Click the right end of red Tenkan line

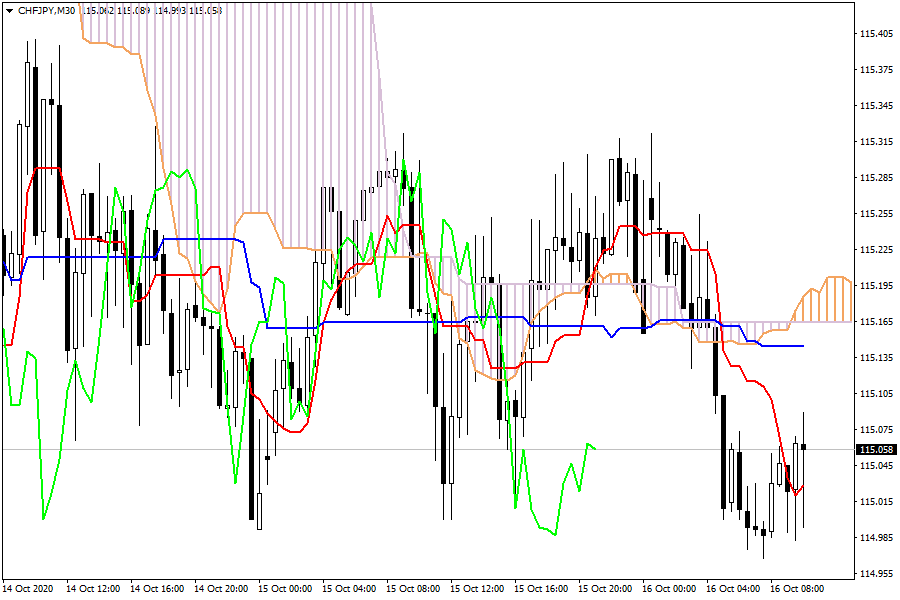[802, 487]
